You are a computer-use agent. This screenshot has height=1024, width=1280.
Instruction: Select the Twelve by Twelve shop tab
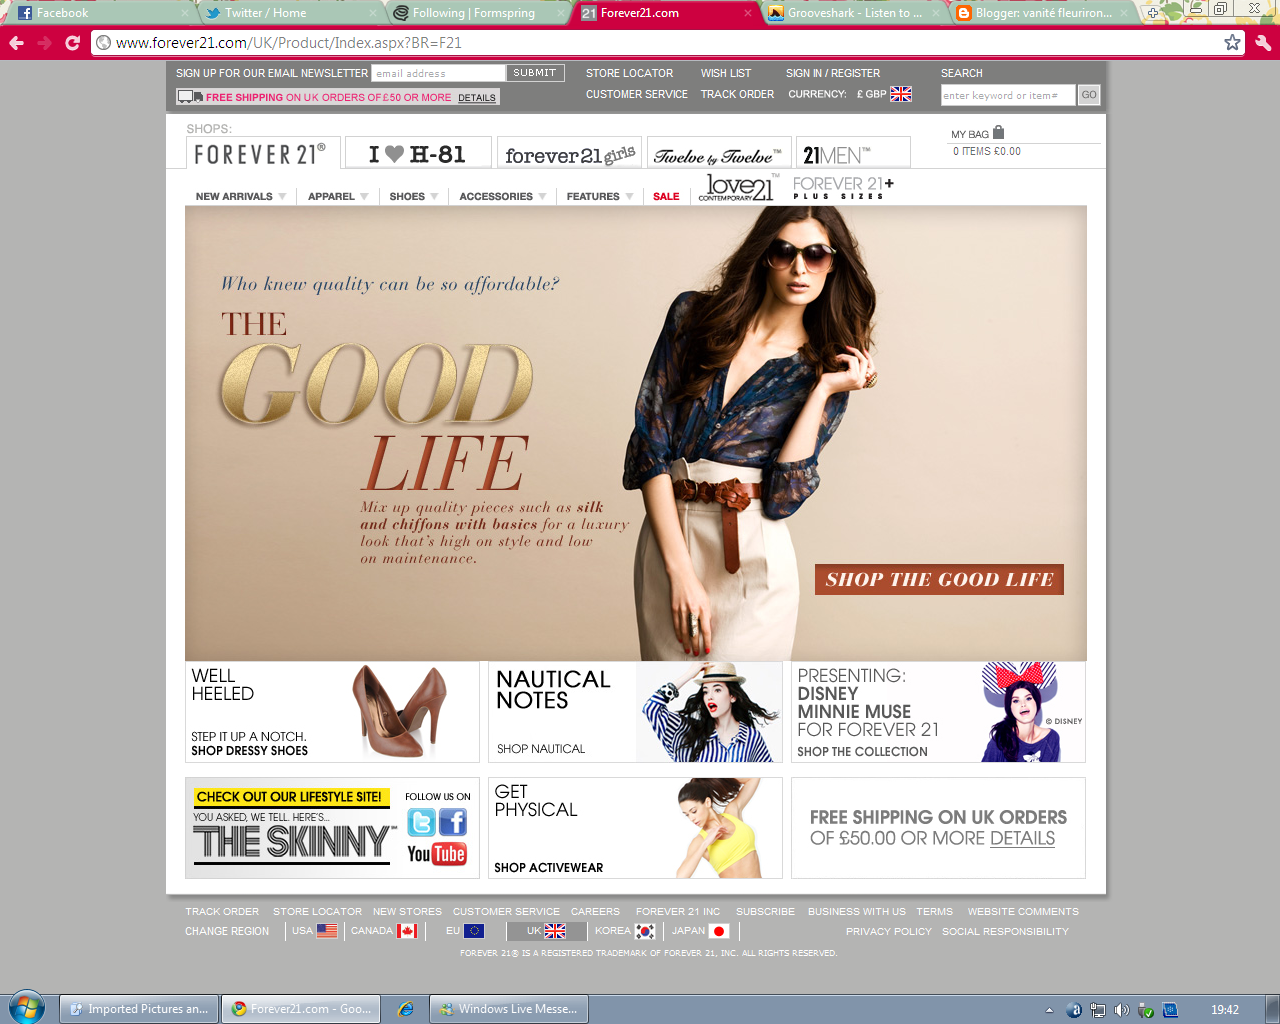pyautogui.click(x=719, y=153)
